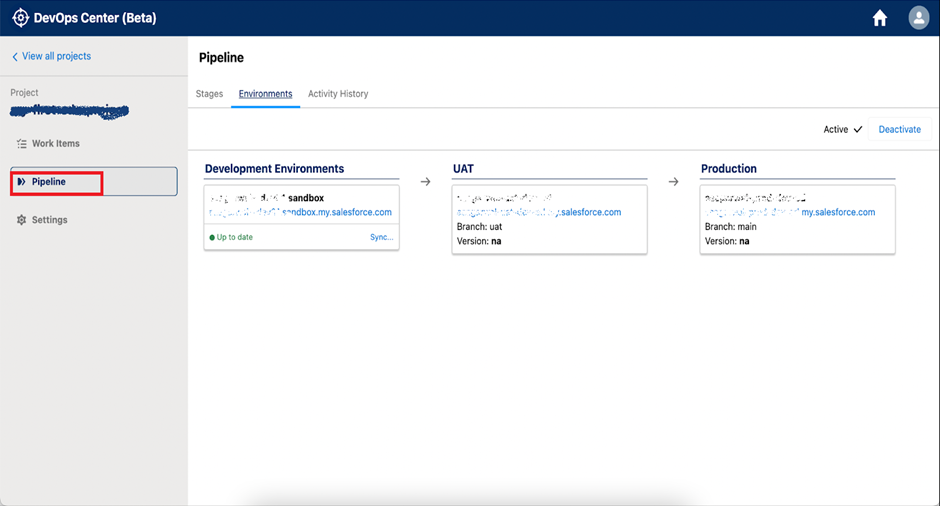Open the UAT environment salesforce.com link
Viewport: 940px width, 506px height.
pyautogui.click(x=539, y=212)
